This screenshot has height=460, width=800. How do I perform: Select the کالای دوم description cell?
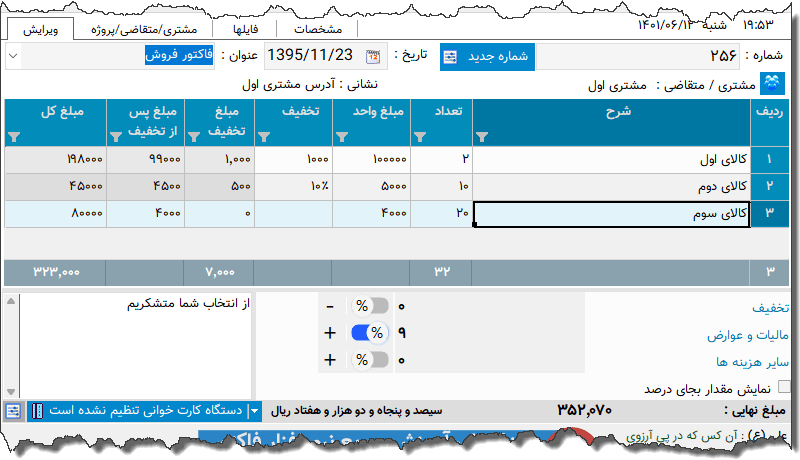[x=611, y=186]
